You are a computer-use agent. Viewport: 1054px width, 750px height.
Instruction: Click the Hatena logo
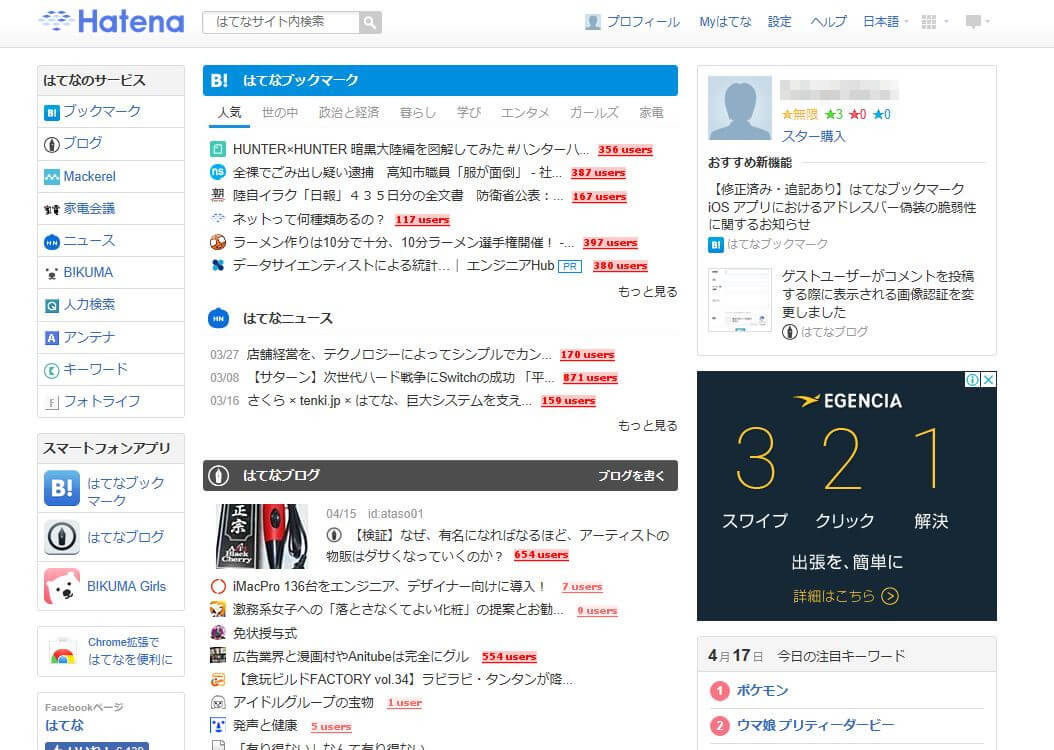coord(111,22)
